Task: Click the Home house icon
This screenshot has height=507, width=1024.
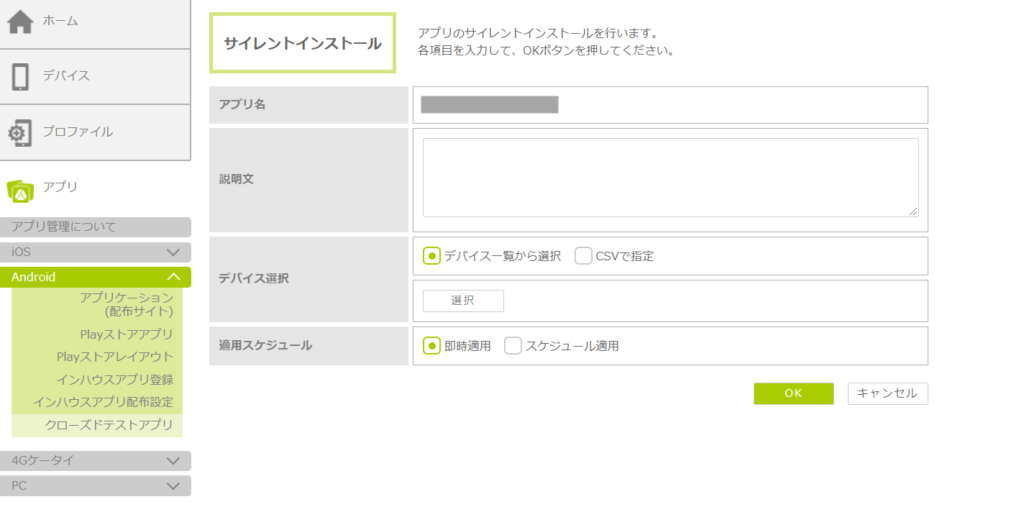Action: tap(20, 21)
